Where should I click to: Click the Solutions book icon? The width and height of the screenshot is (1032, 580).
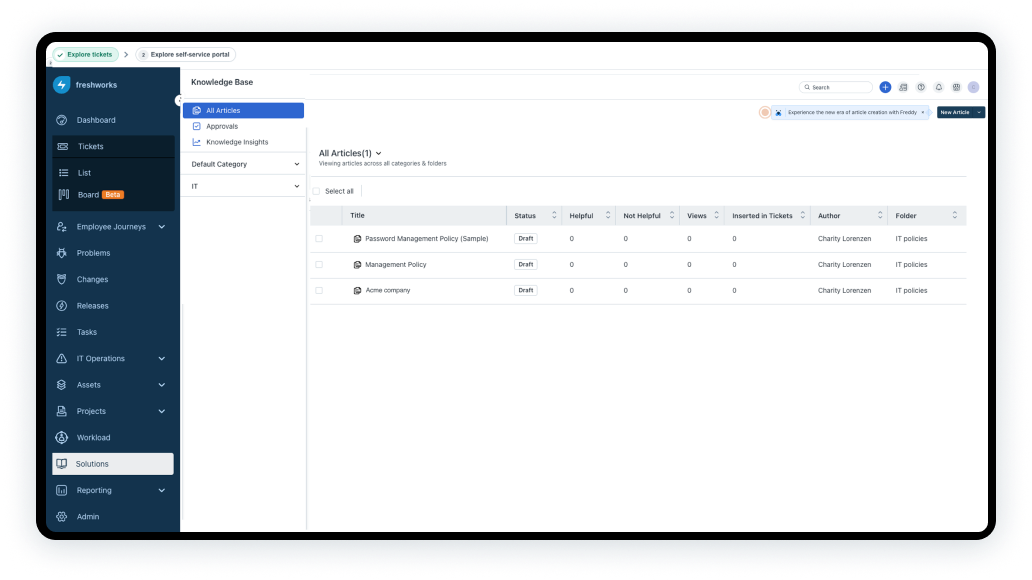point(62,463)
